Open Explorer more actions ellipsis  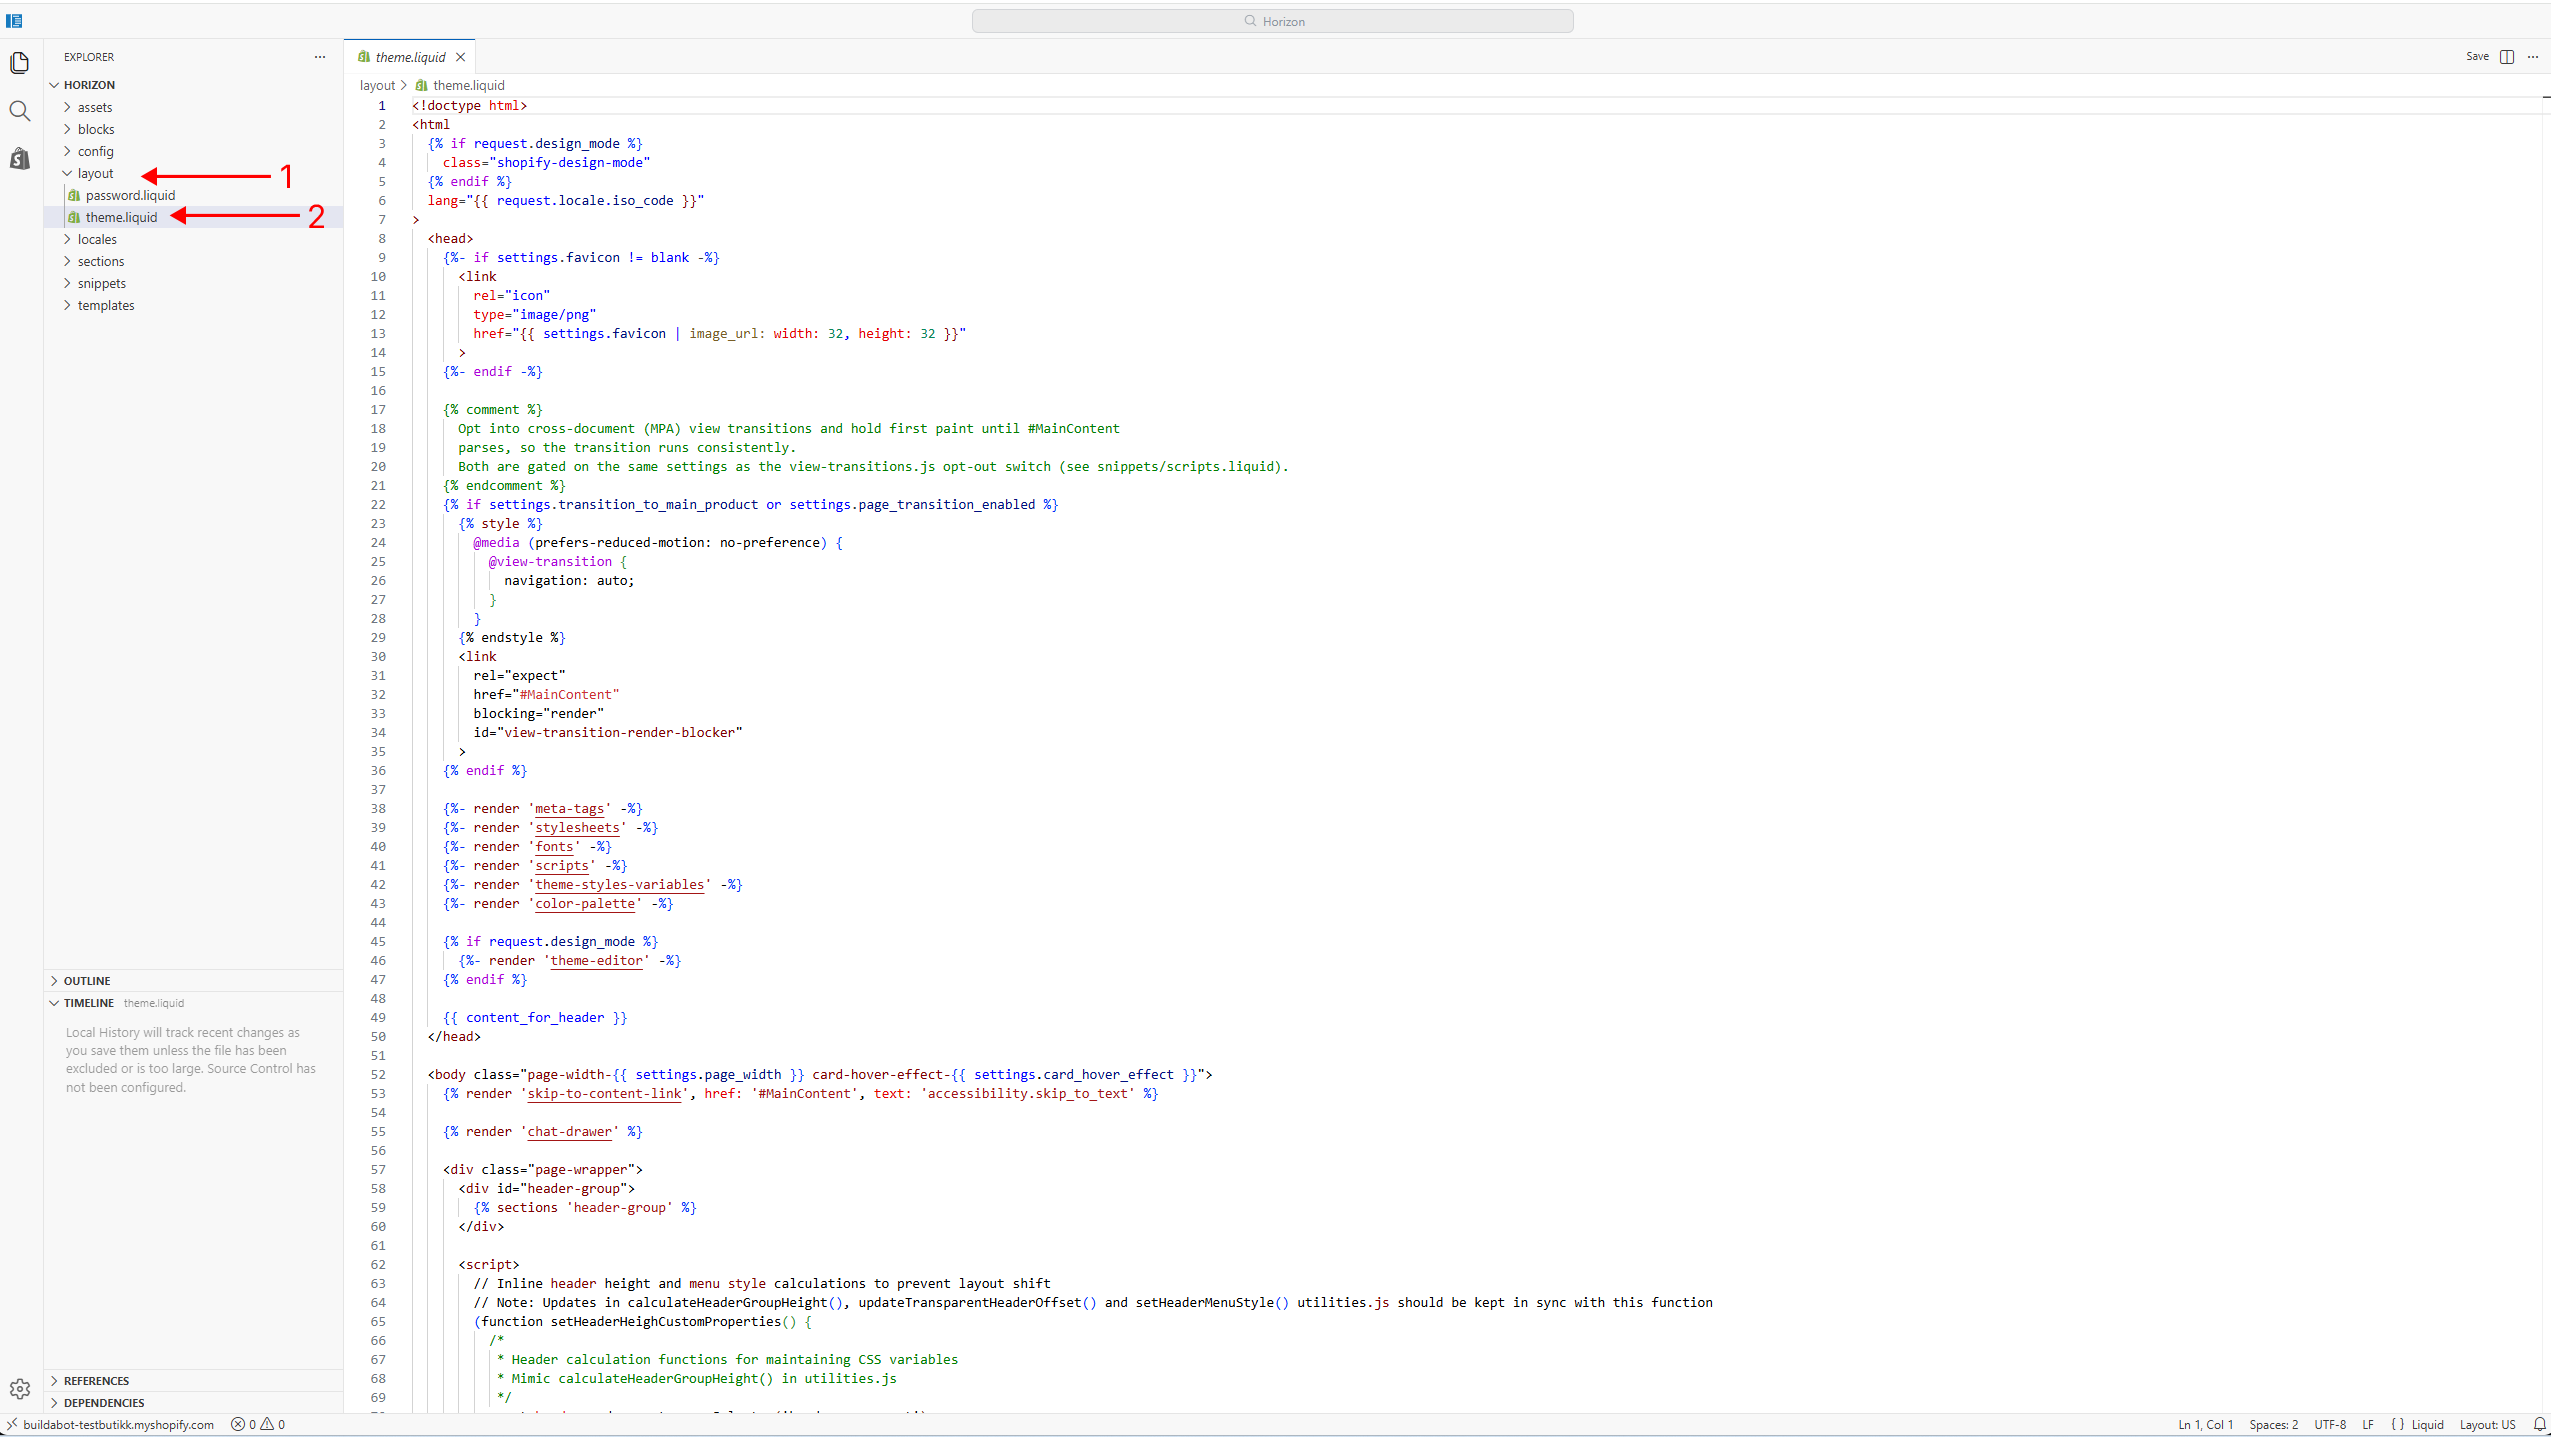point(320,57)
